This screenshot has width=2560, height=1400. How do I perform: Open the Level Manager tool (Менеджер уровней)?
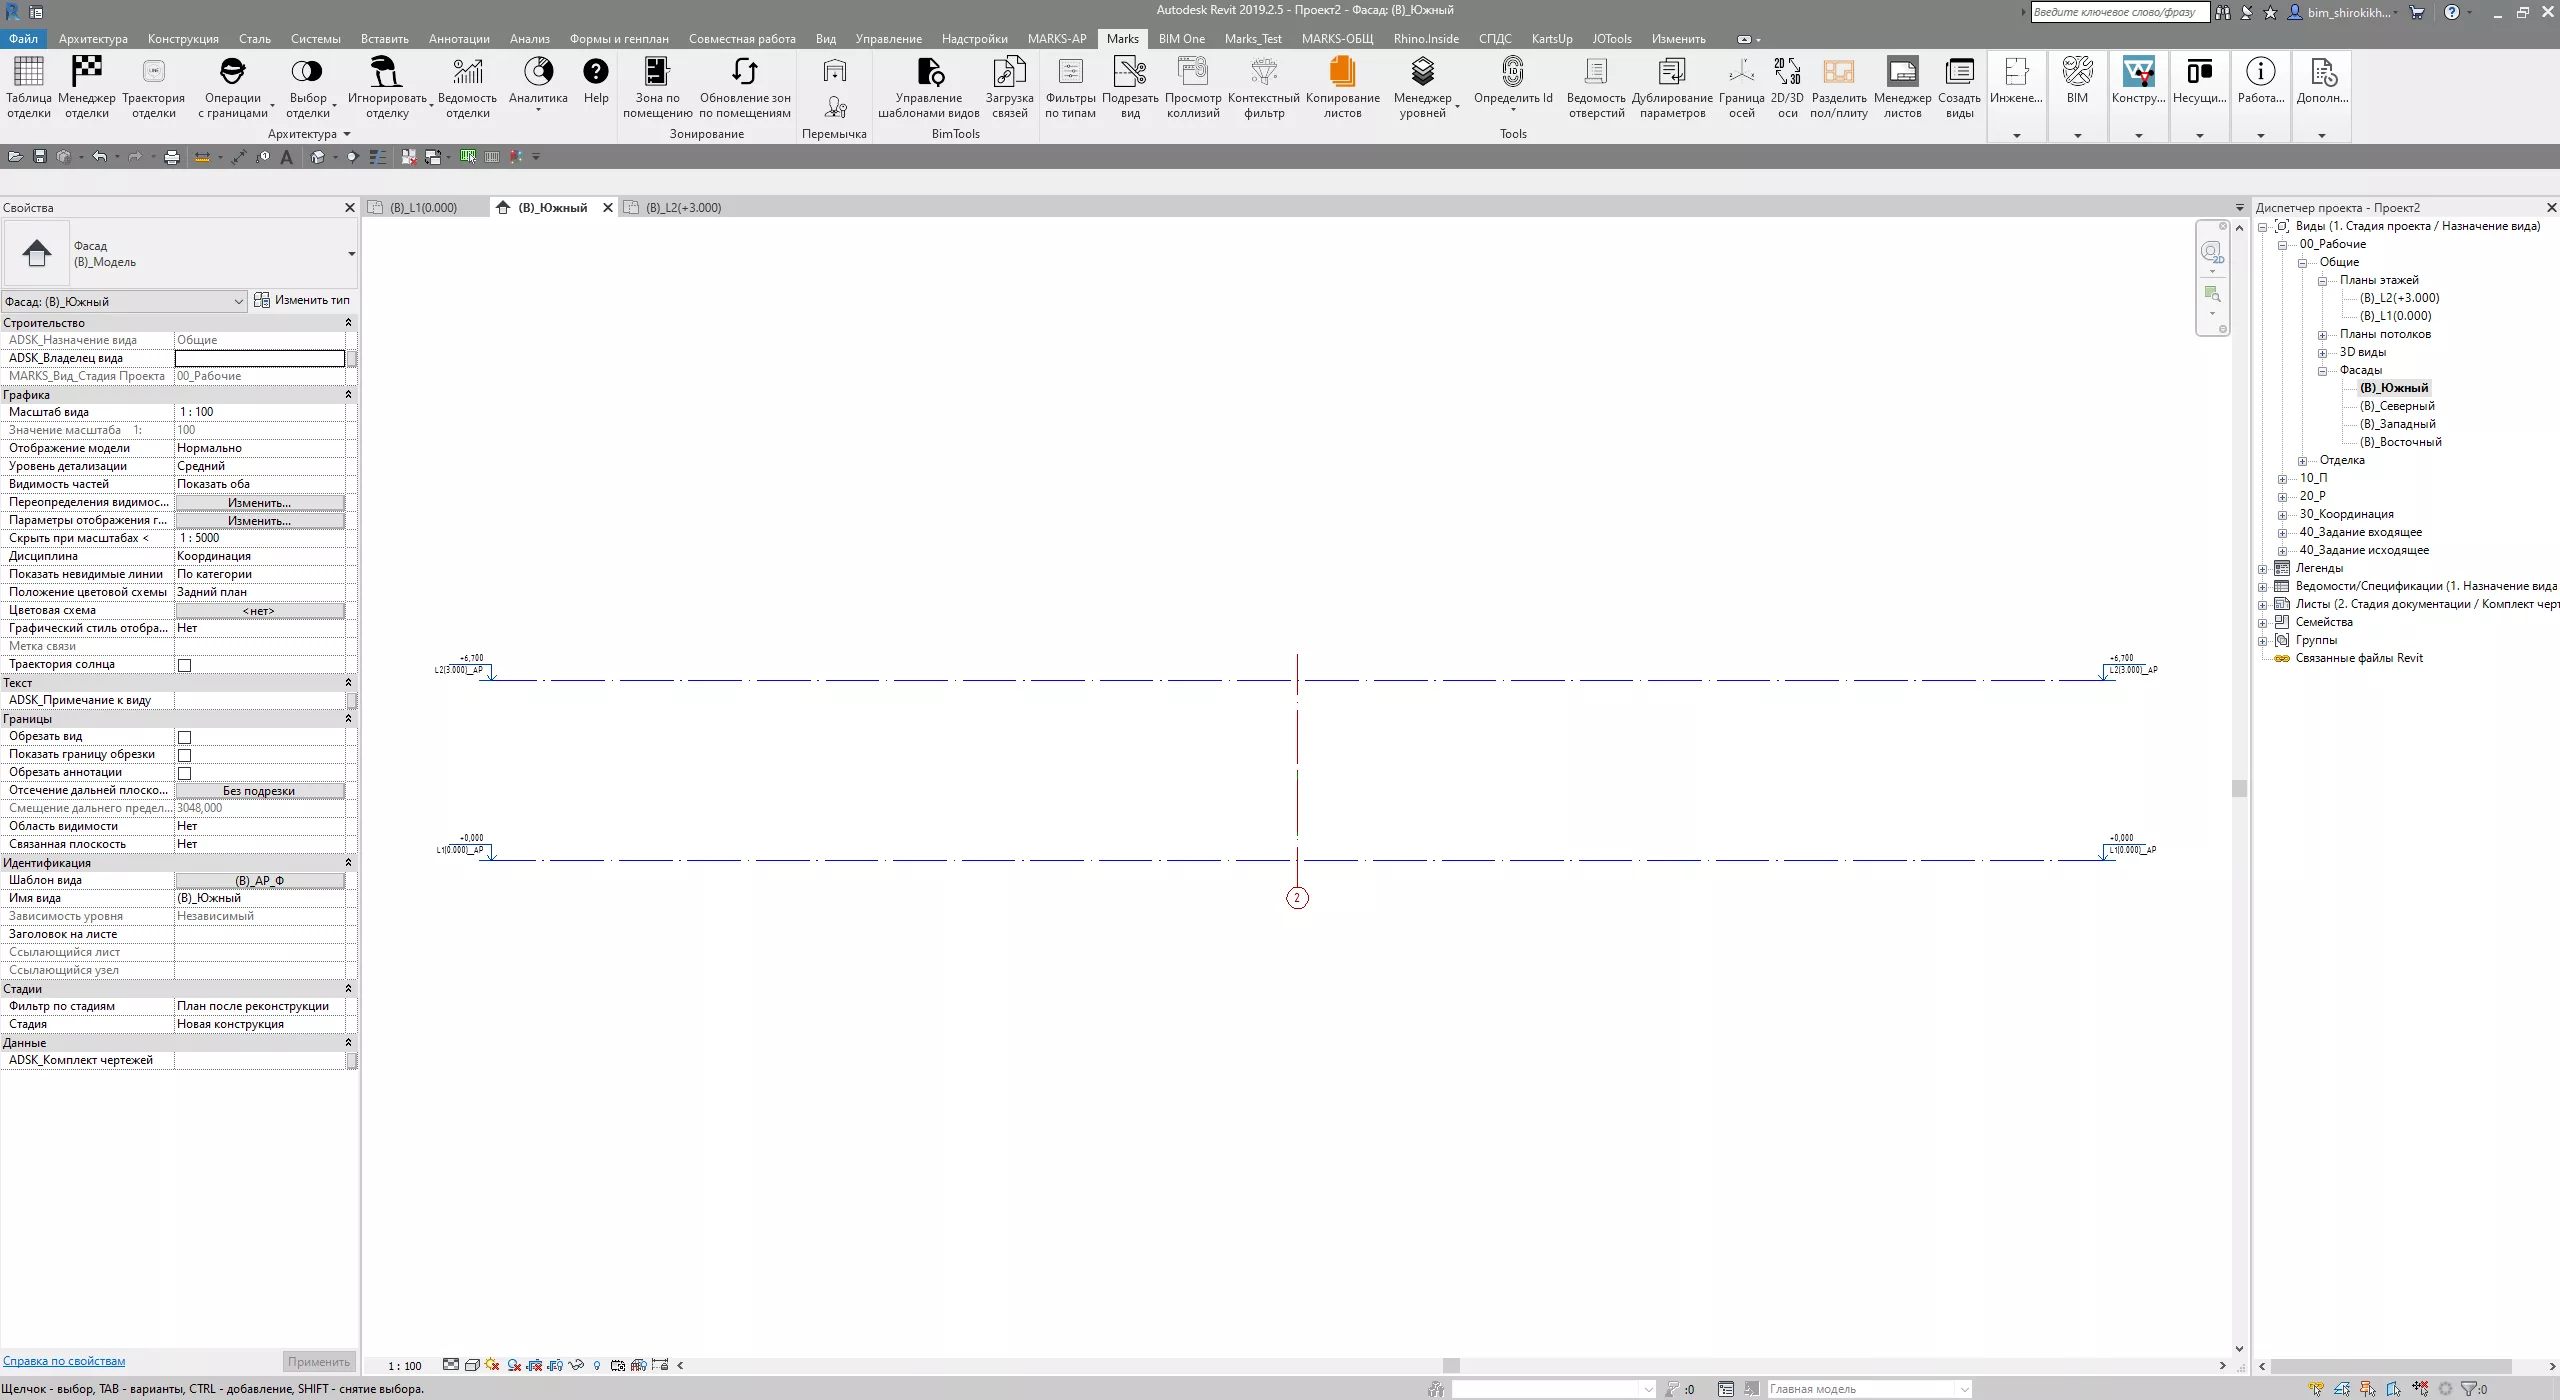point(1422,73)
